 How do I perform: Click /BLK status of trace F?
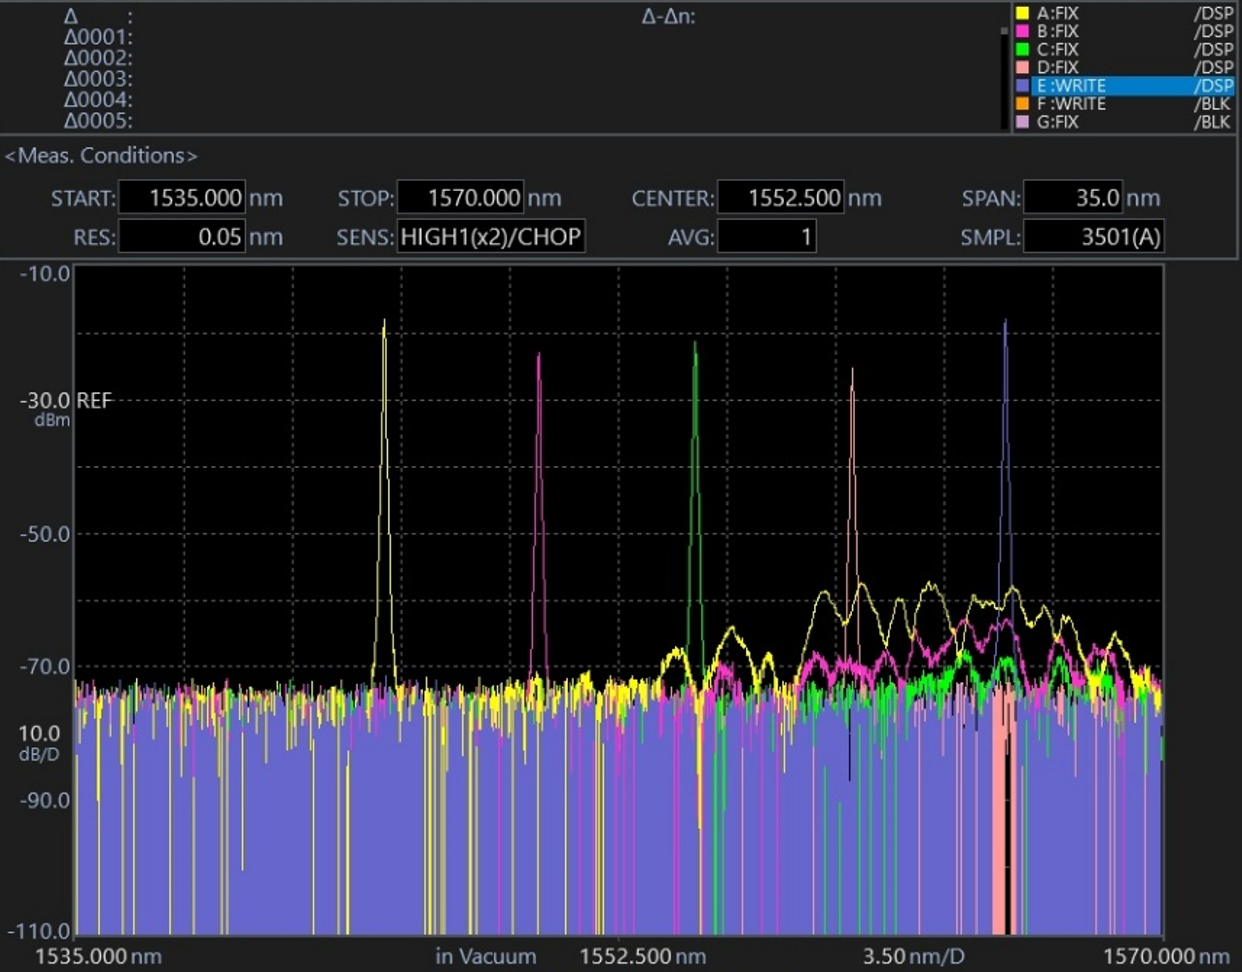(x=1214, y=104)
